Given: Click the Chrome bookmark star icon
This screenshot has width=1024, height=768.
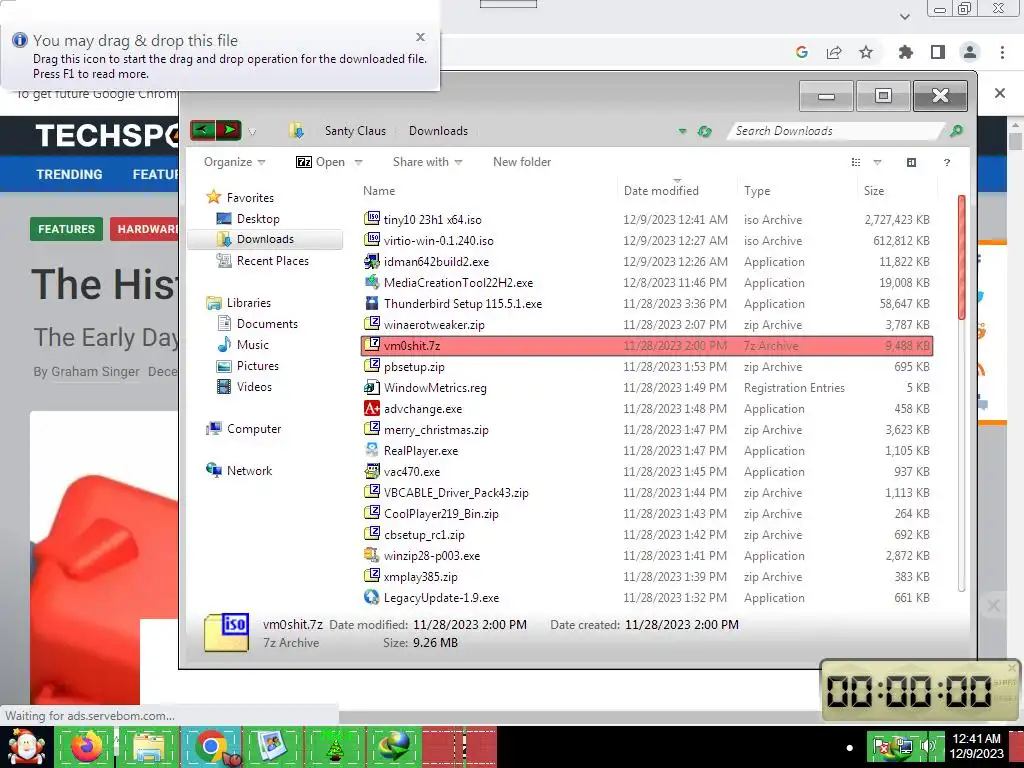Looking at the screenshot, I should [x=866, y=52].
